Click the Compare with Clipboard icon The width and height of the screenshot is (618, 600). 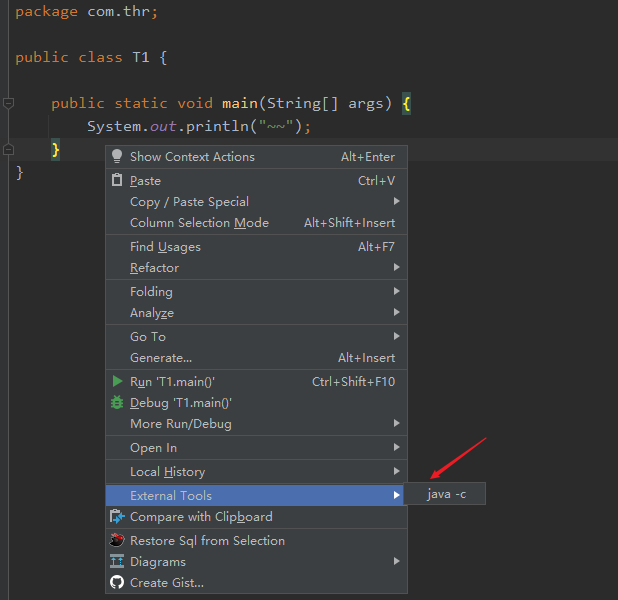[x=117, y=516]
